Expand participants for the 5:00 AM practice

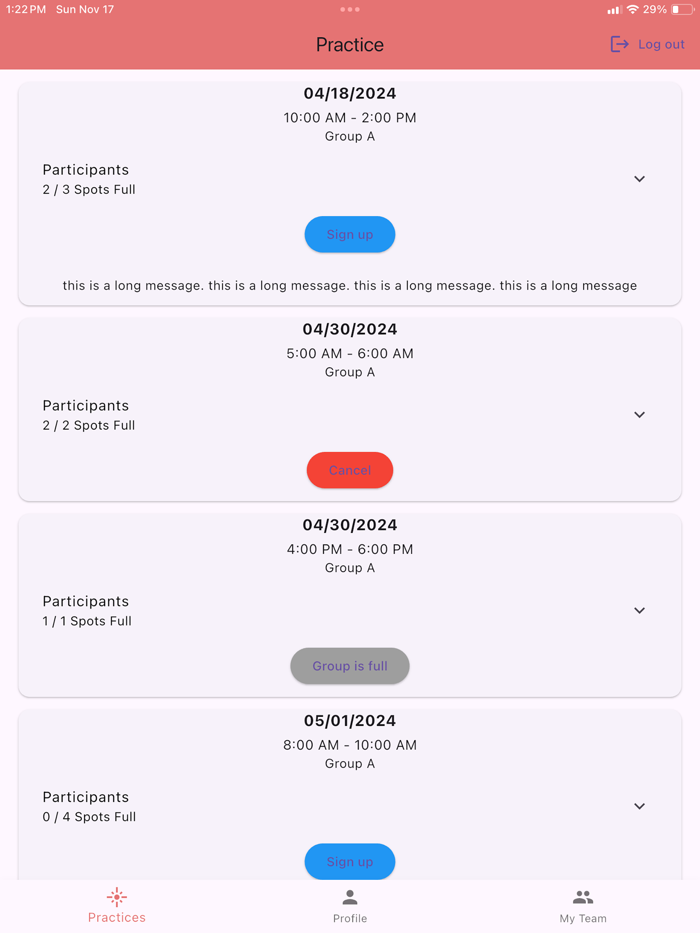pos(639,415)
